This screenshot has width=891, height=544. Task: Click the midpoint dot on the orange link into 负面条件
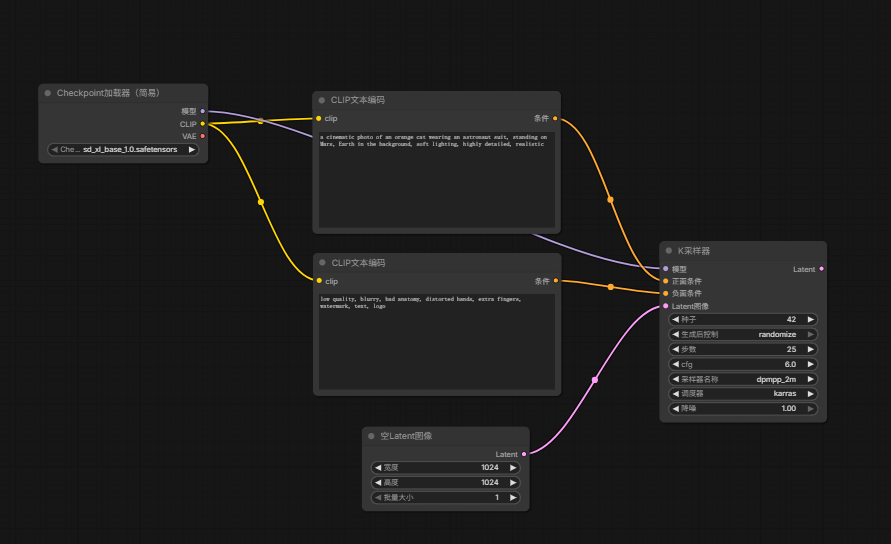point(611,287)
